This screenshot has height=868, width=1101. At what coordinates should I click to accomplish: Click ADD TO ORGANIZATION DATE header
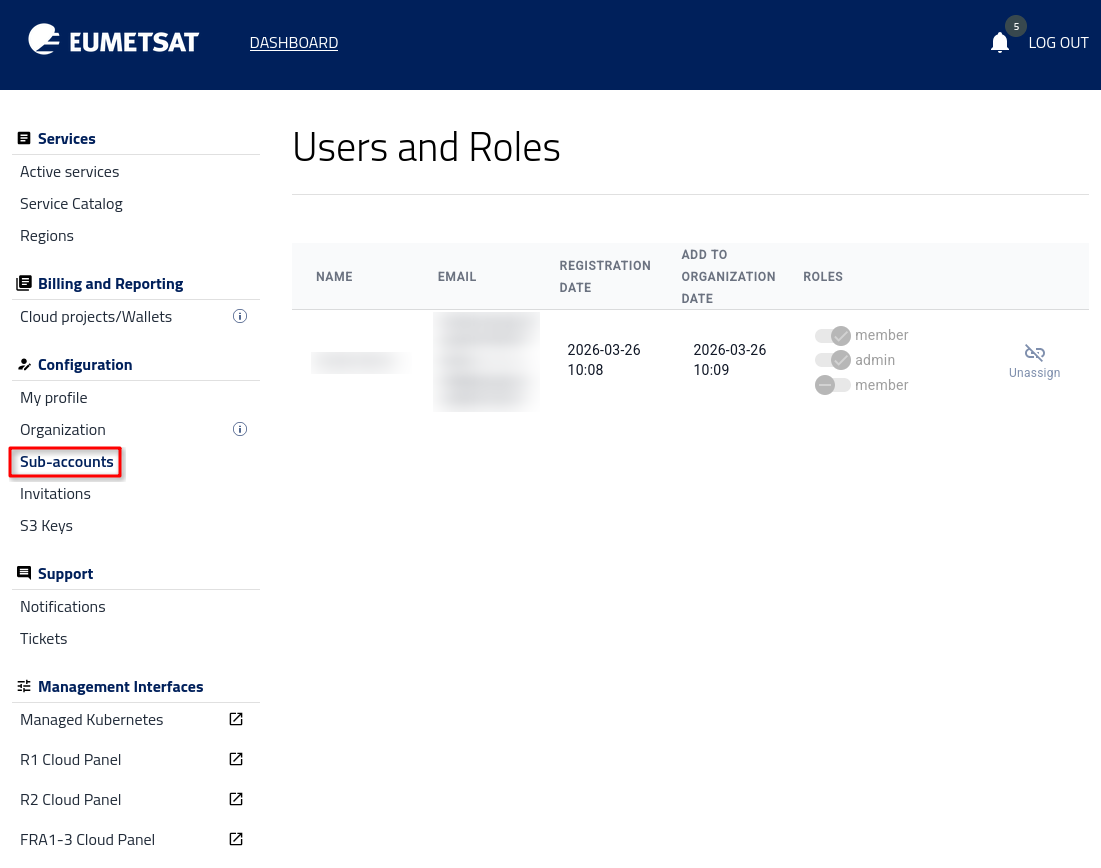(728, 277)
